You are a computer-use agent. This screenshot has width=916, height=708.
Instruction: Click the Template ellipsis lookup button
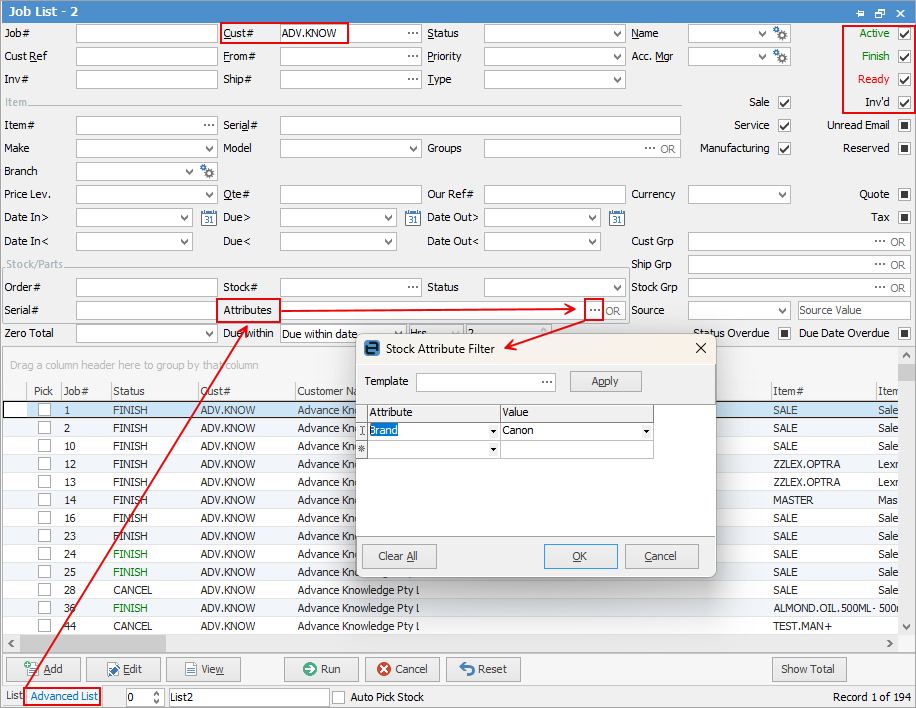pos(546,382)
